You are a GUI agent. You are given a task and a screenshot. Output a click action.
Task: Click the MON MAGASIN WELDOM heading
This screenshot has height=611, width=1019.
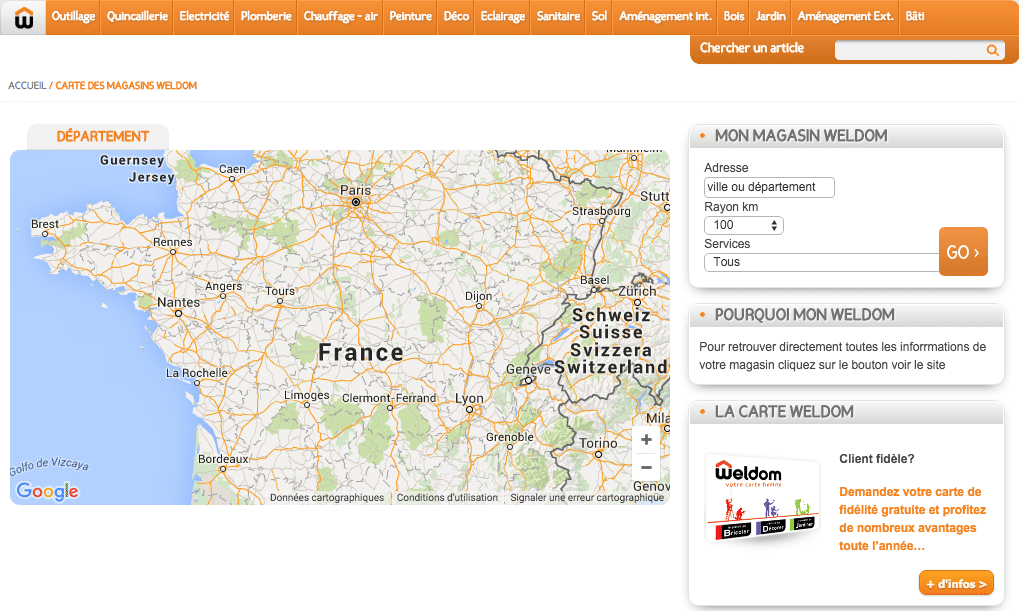pos(801,136)
